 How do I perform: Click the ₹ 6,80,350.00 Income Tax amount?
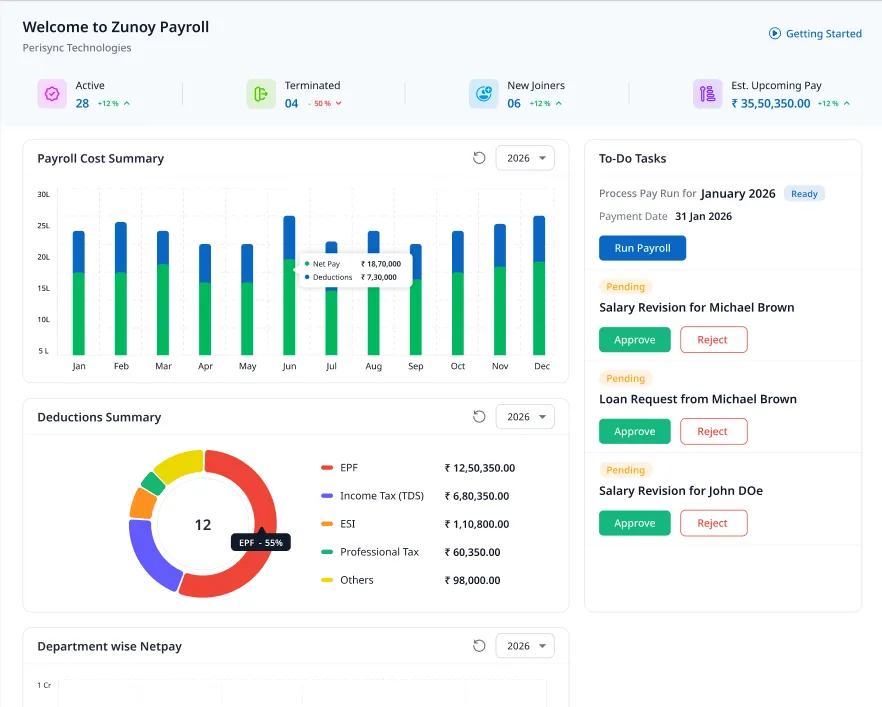pyautogui.click(x=477, y=496)
